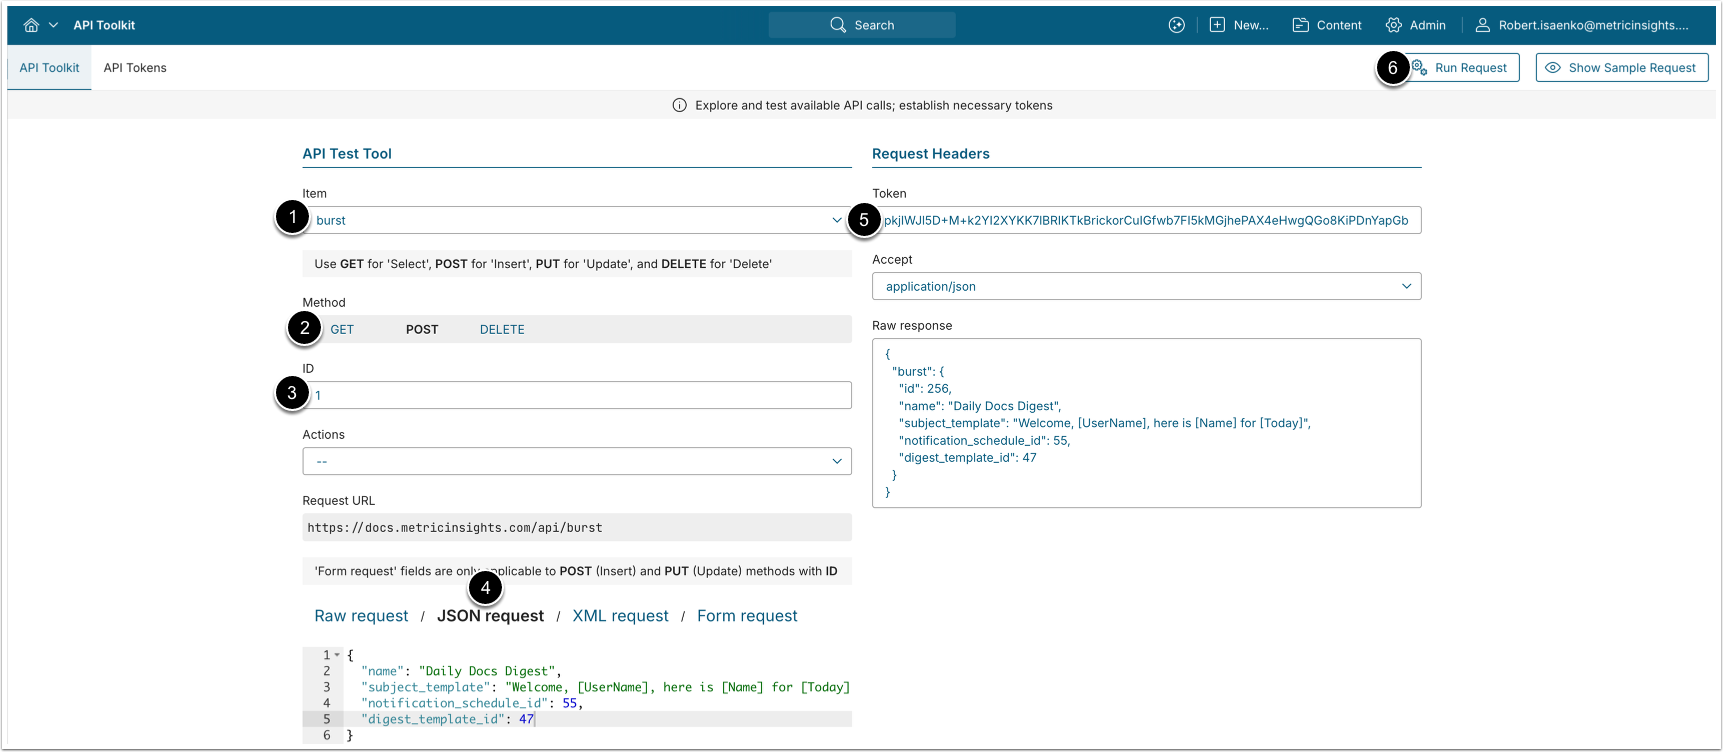This screenshot has height=752, width=1723.
Task: Click the home icon in top bar
Action: click(x=31, y=25)
